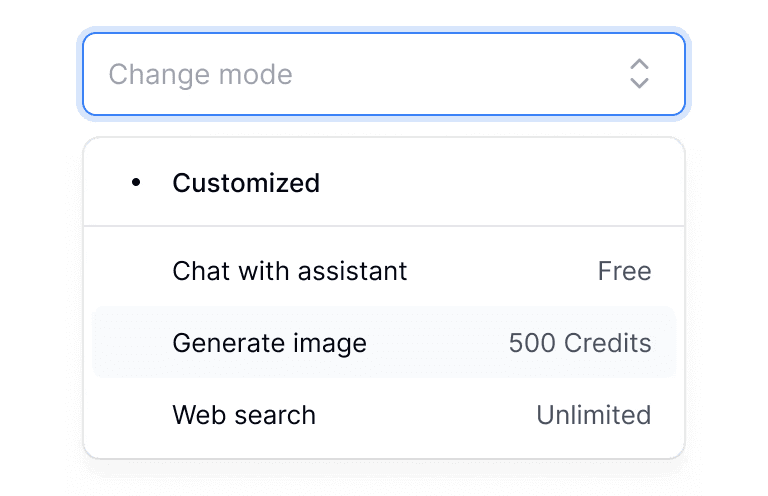Screen dimensions: 768x496
Task: Open the Change mode dropdown
Action: tap(384, 74)
